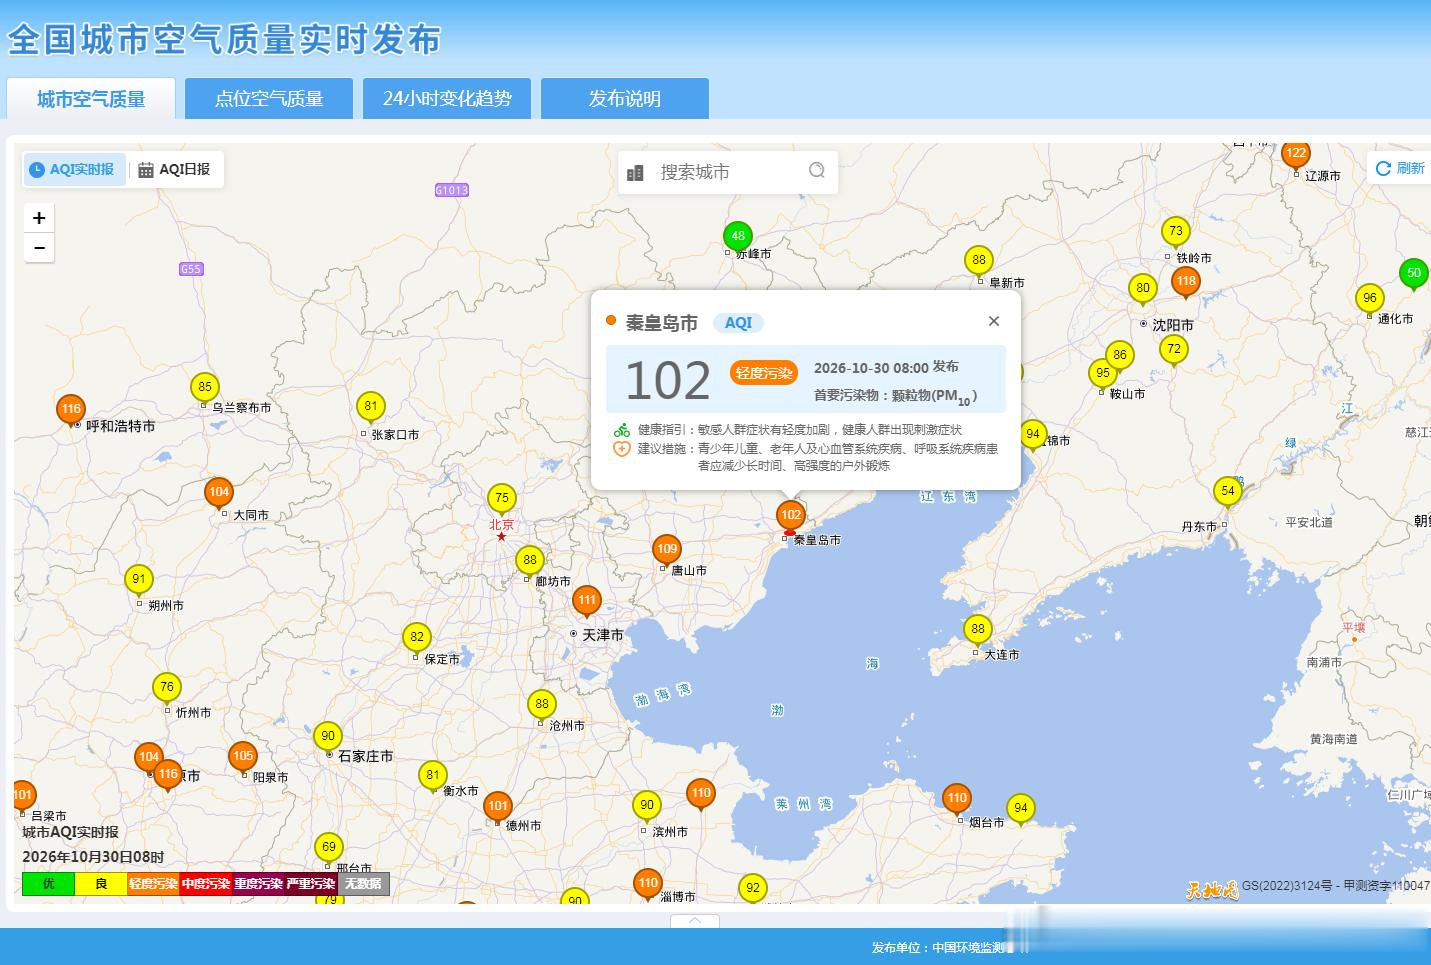The width and height of the screenshot is (1431, 965).
Task: Click 大同市 marker showing 104
Action: 219,493
